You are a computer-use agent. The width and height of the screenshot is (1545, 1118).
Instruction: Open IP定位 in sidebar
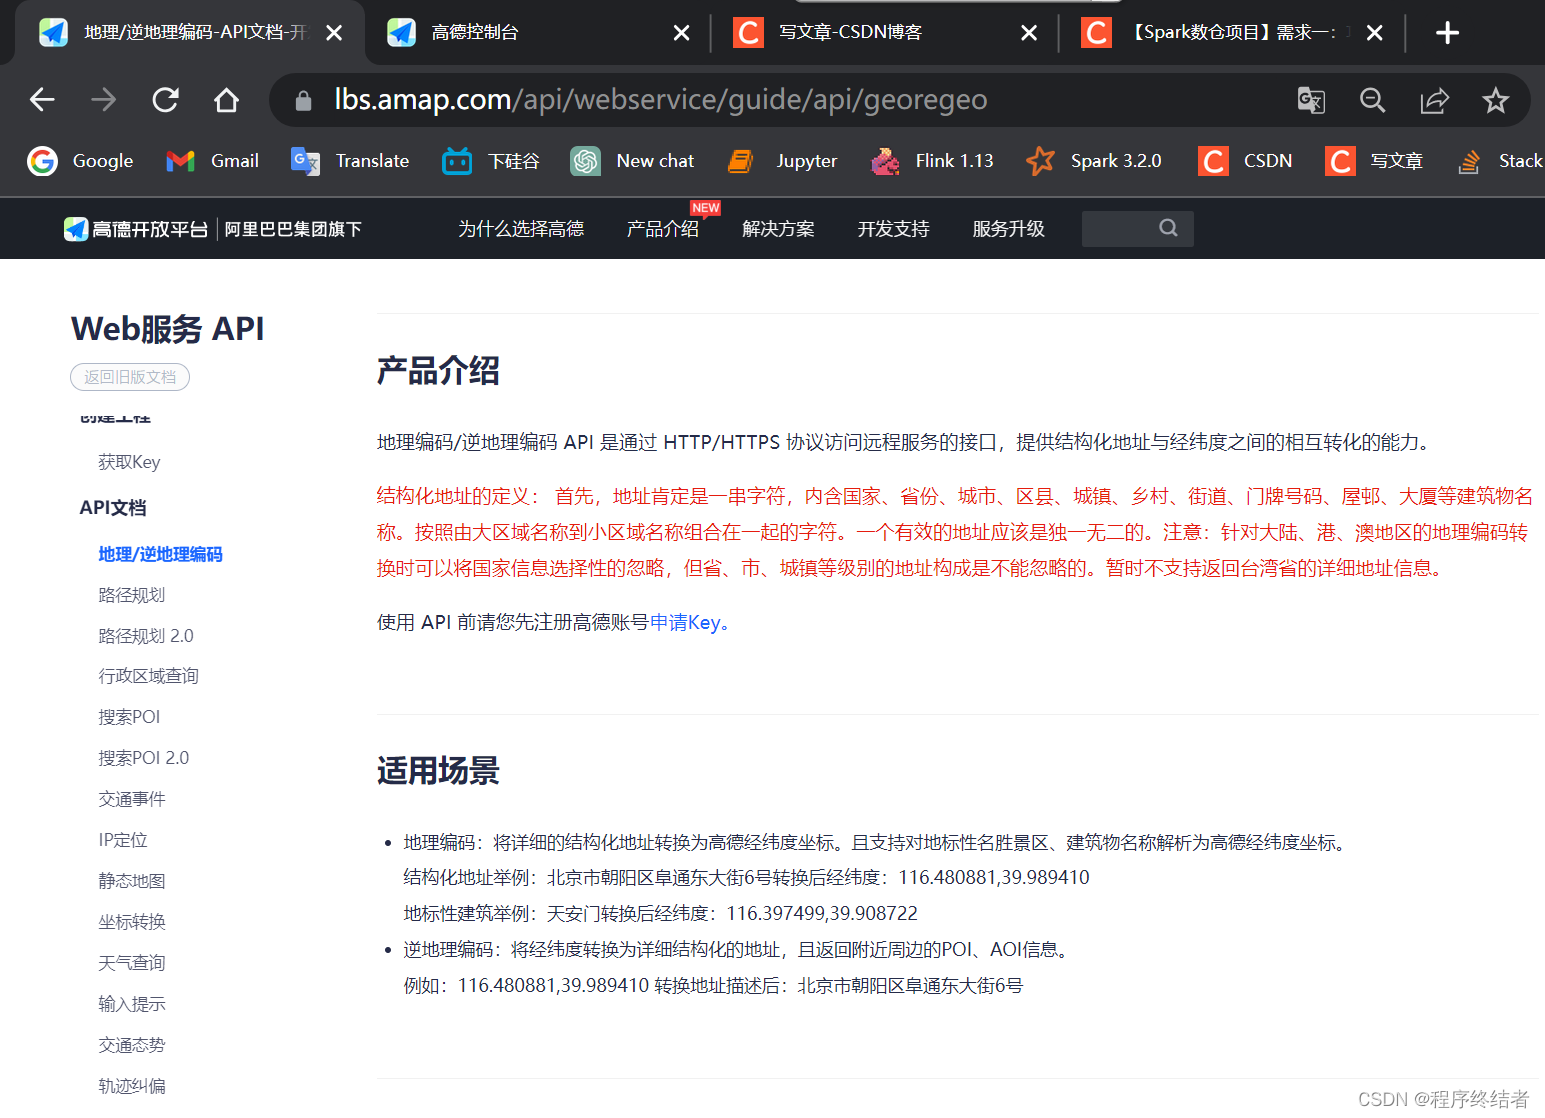pyautogui.click(x=123, y=840)
